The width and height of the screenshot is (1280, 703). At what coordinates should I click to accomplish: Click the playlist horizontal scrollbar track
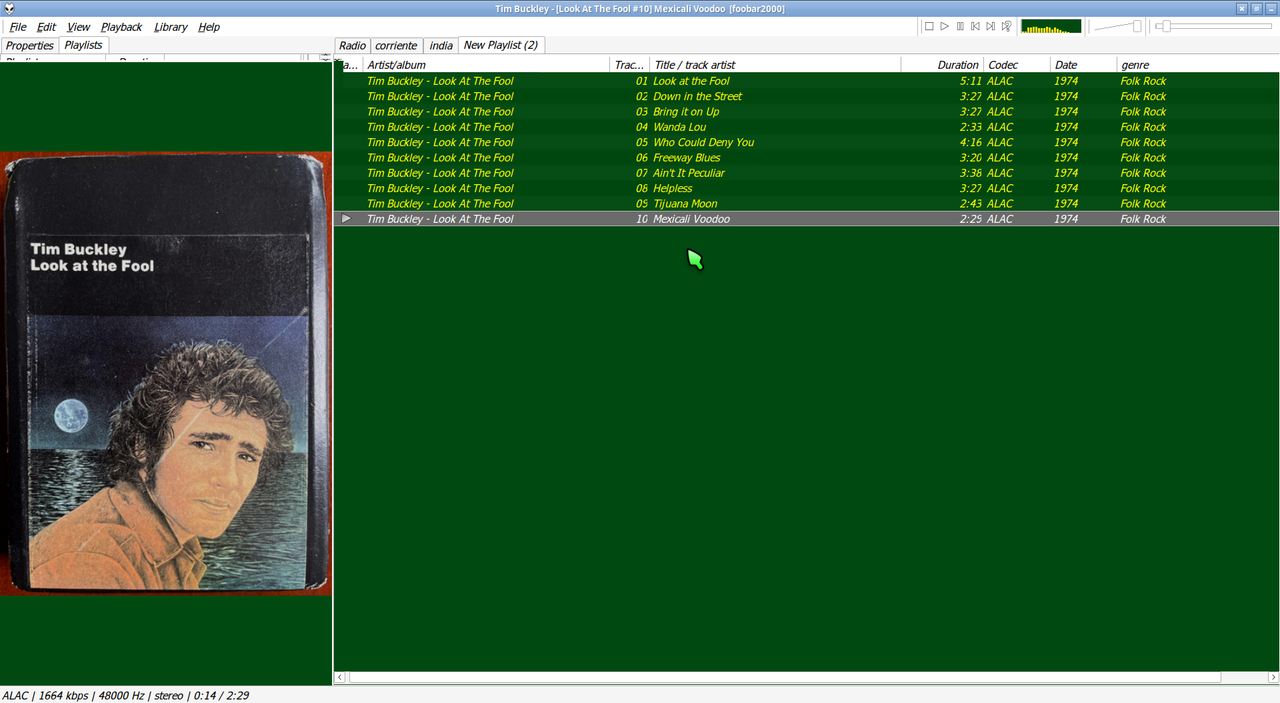point(806,677)
